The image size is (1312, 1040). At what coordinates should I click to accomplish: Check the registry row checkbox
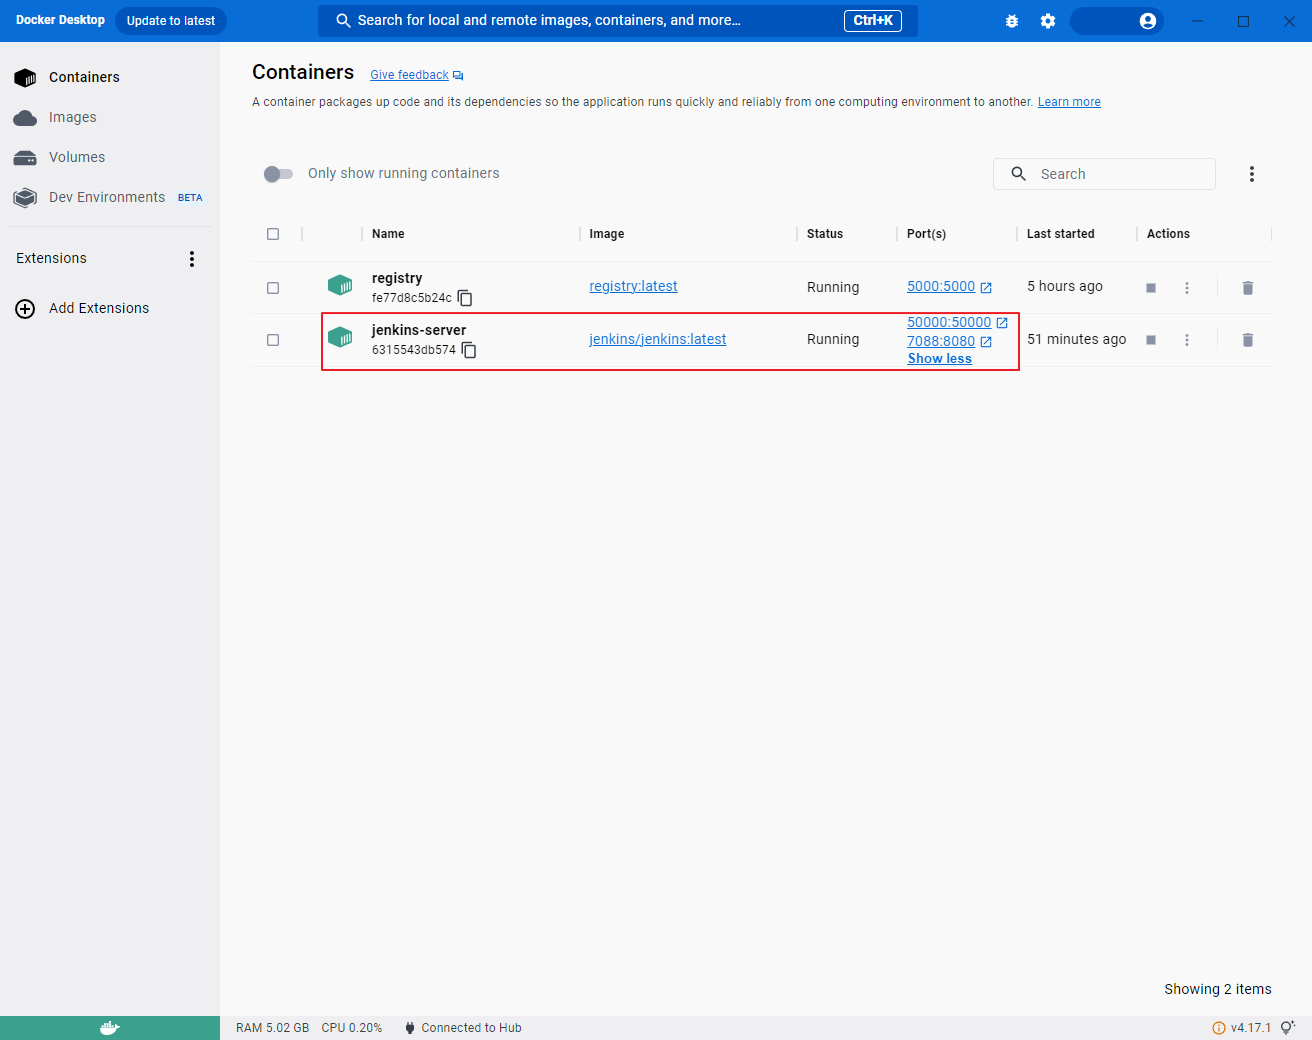coord(273,288)
